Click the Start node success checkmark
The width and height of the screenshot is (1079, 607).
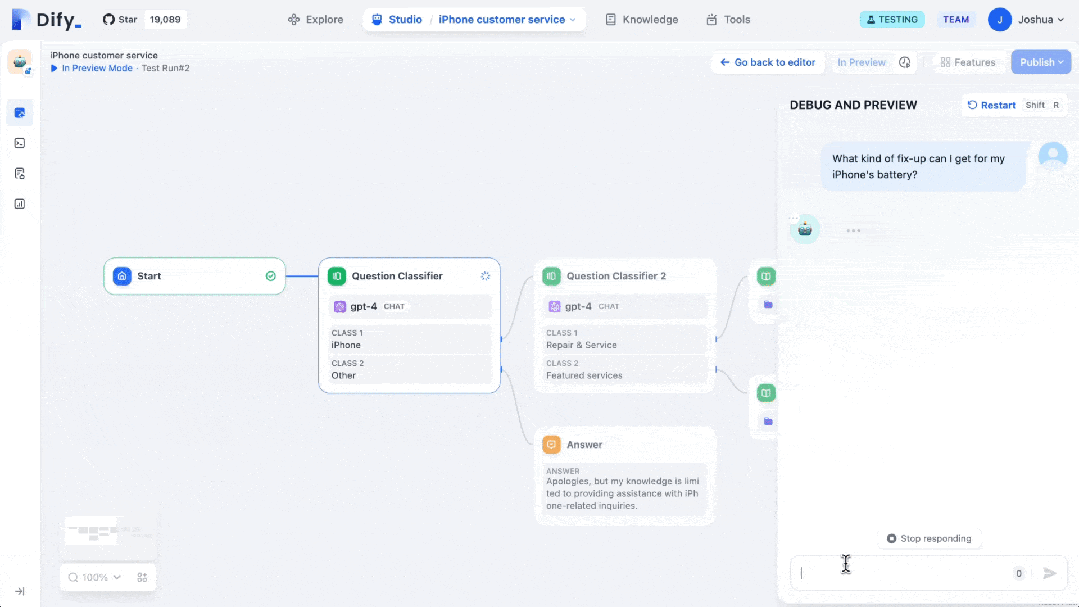[x=270, y=276]
